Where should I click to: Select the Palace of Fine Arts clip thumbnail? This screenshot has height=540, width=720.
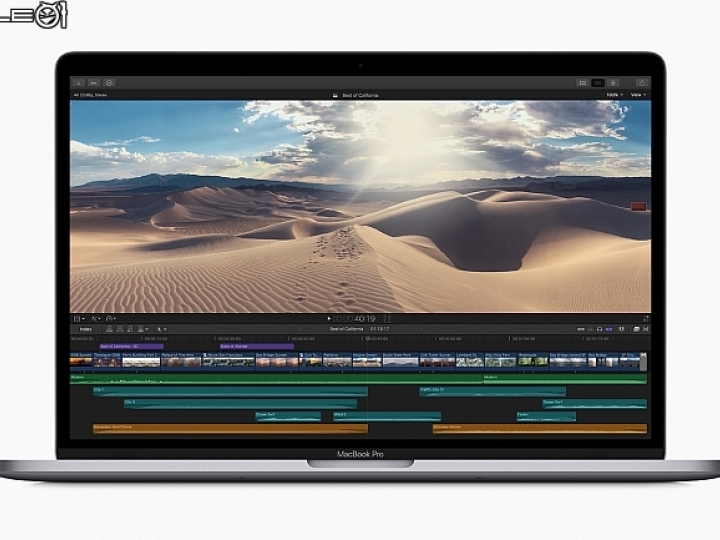tap(181, 360)
